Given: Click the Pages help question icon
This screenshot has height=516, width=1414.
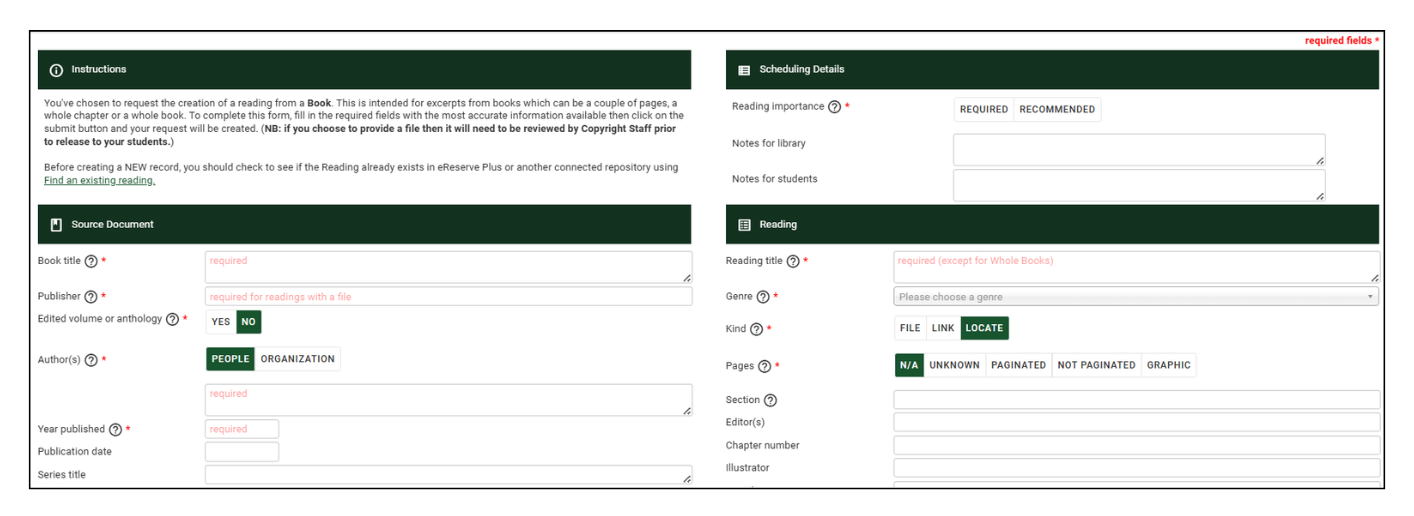Looking at the screenshot, I should 764,367.
